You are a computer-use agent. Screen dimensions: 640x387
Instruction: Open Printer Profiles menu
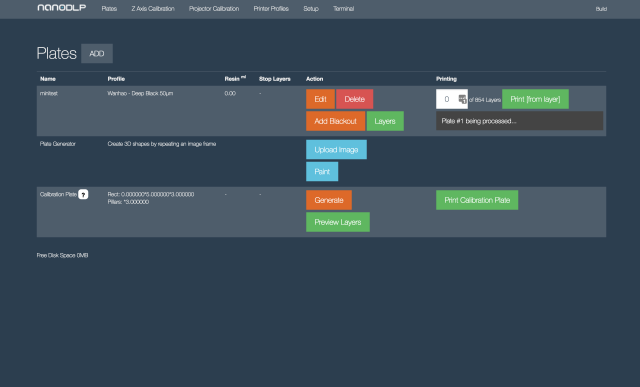point(271,9)
